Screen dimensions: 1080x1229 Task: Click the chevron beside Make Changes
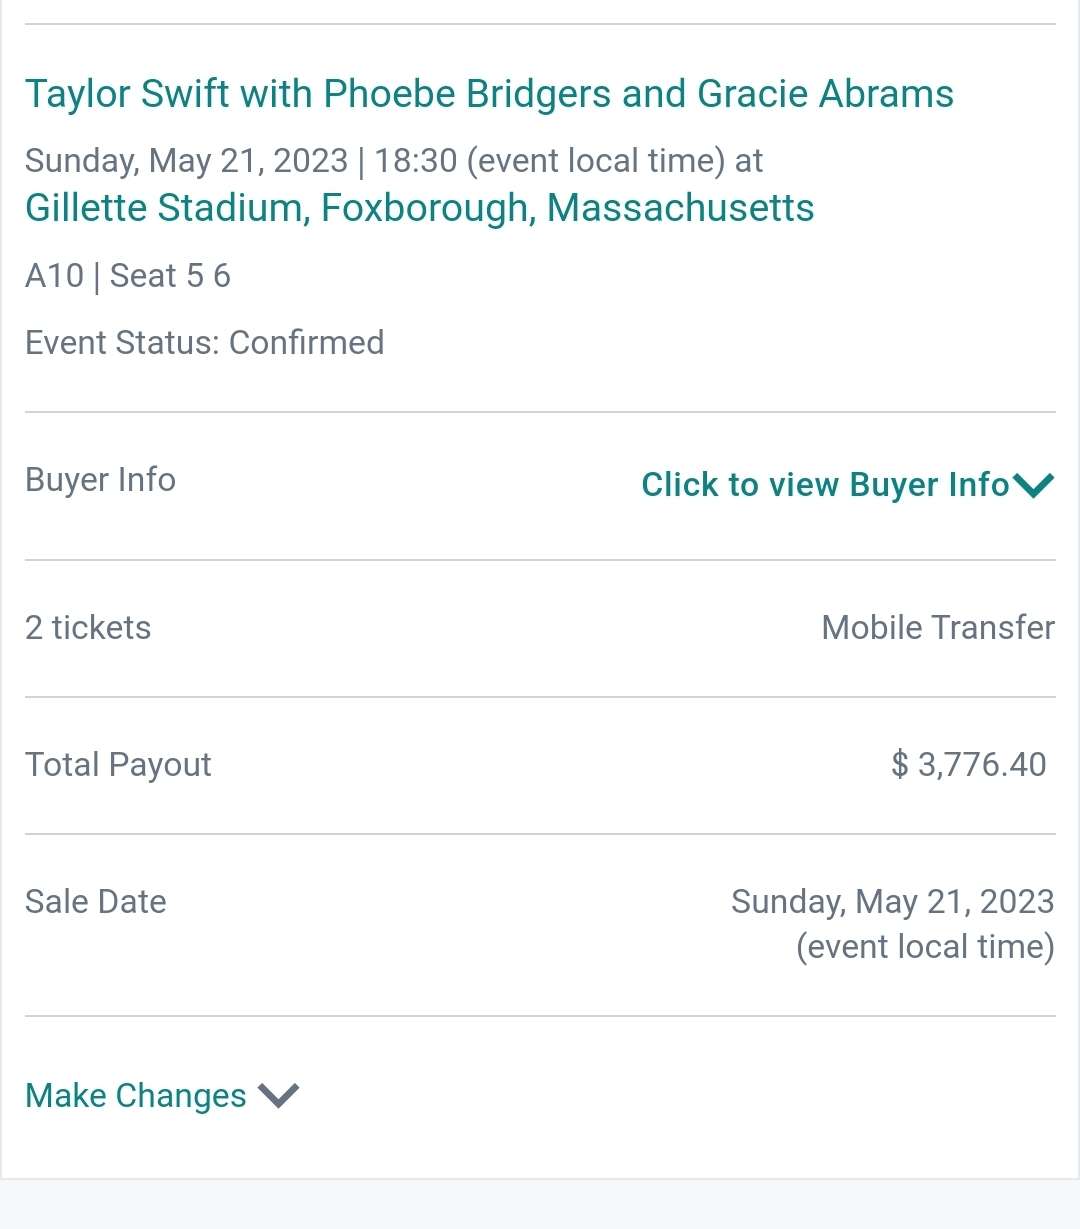pyautogui.click(x=278, y=1095)
